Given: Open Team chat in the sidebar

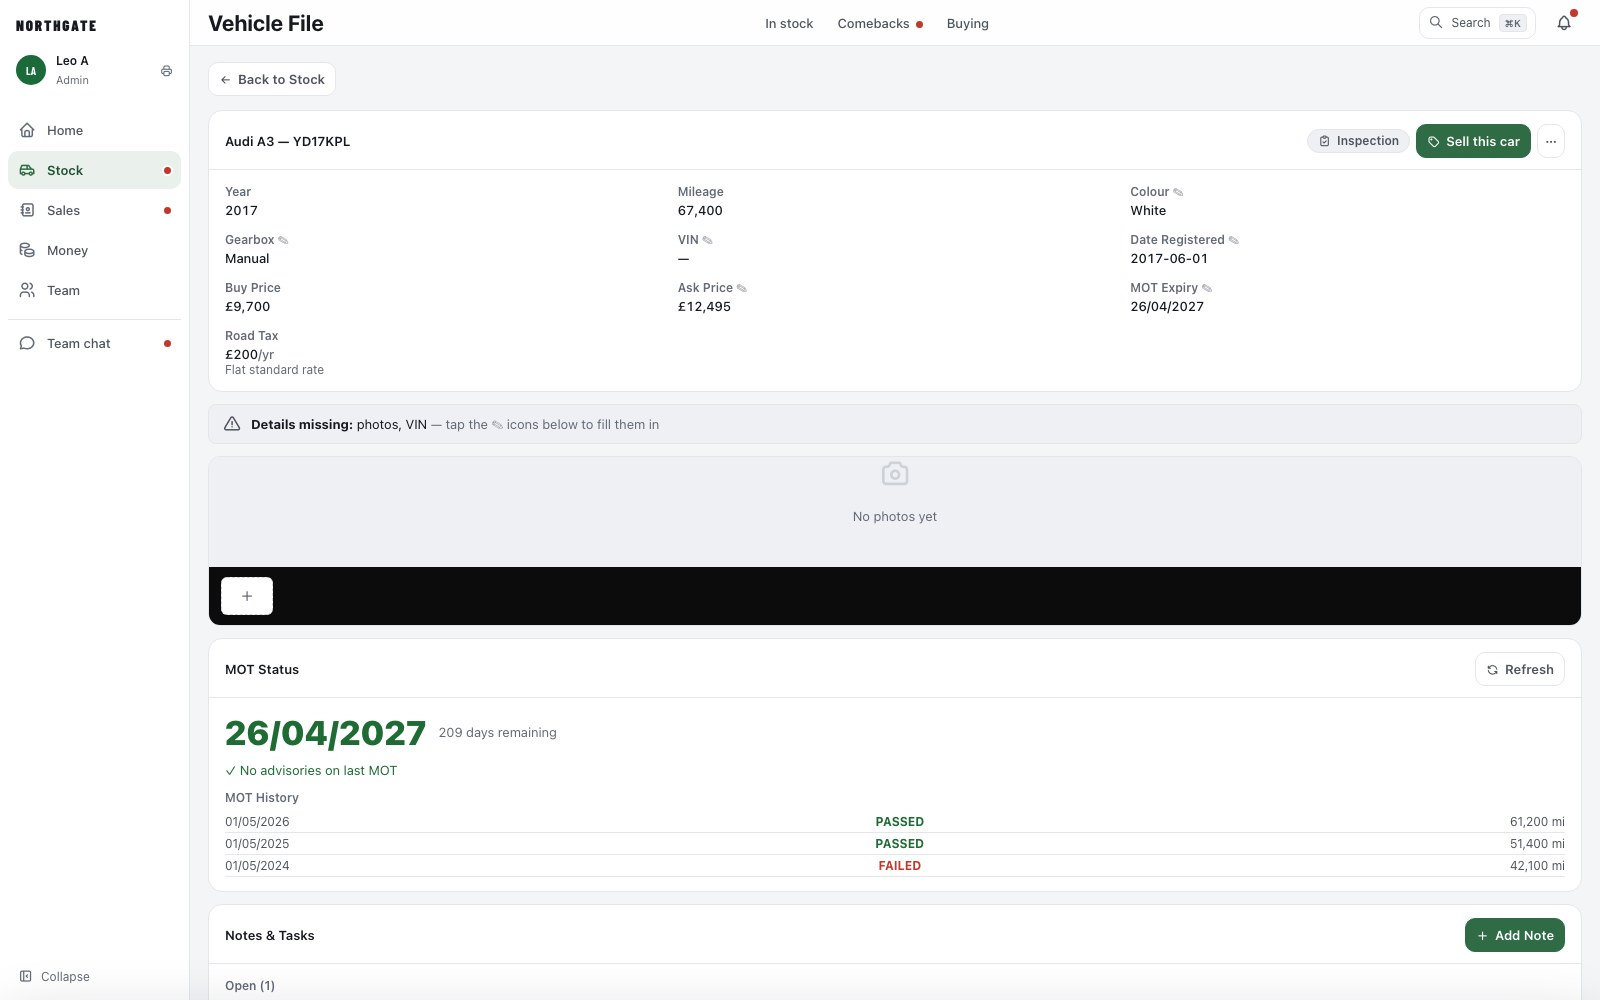Looking at the screenshot, I should tap(94, 343).
